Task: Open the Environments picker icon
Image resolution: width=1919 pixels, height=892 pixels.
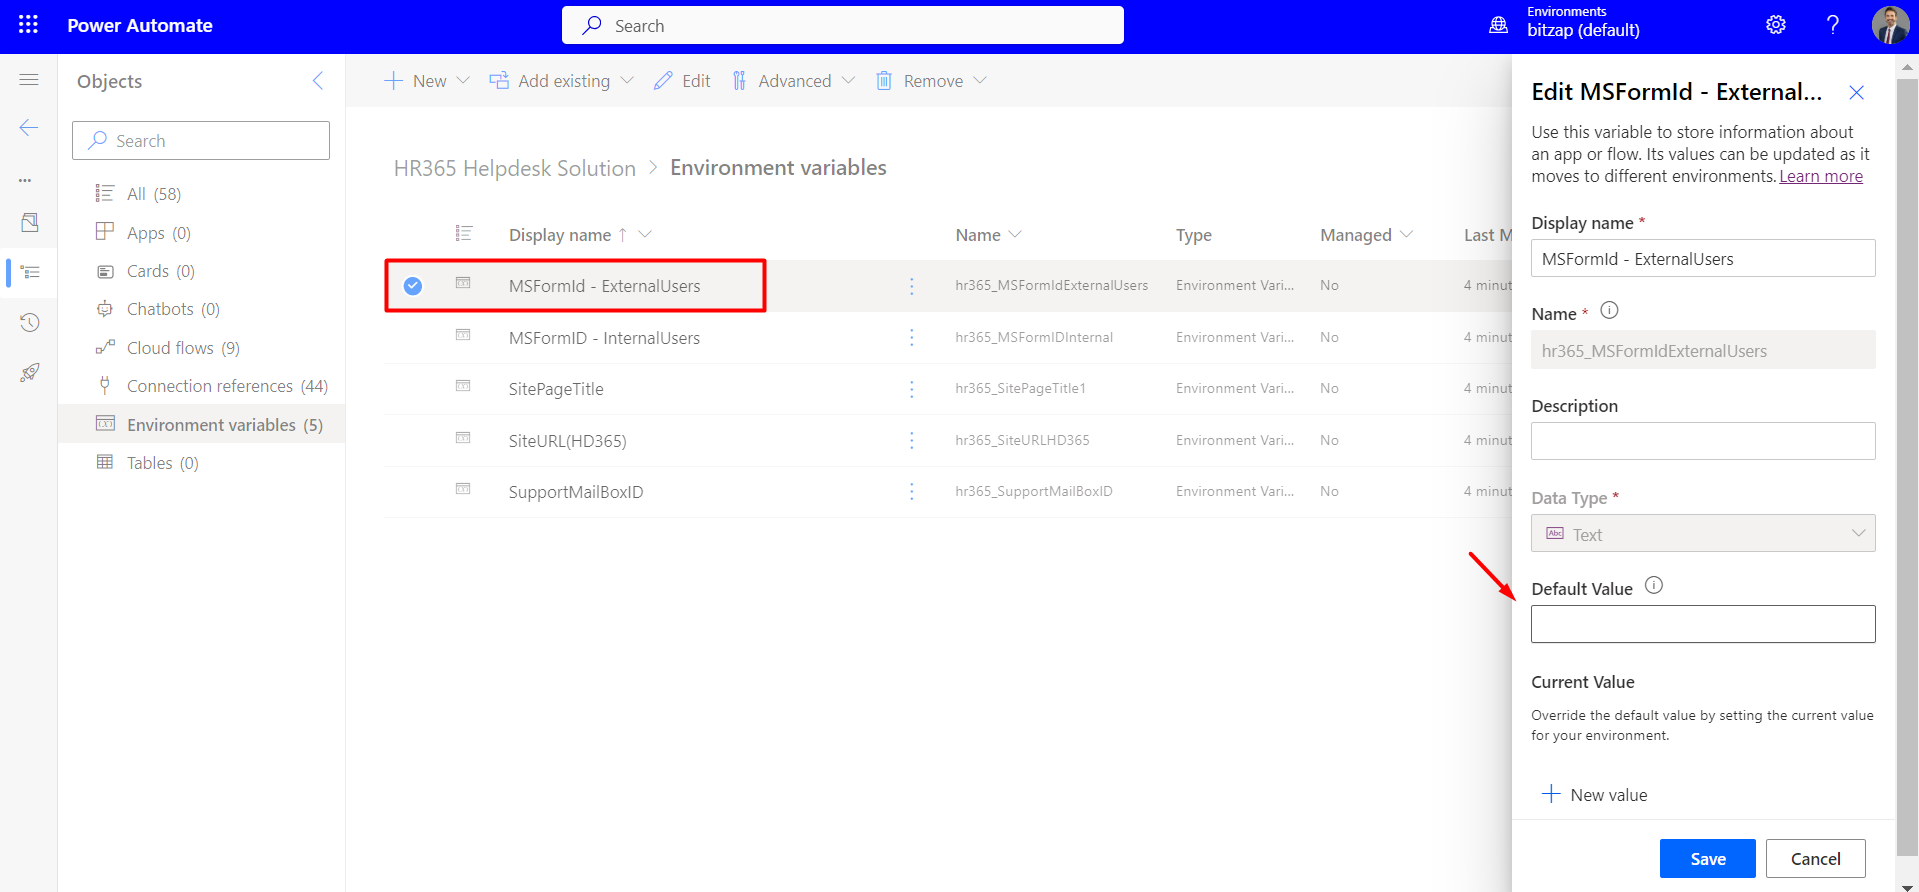Action: (x=1498, y=25)
